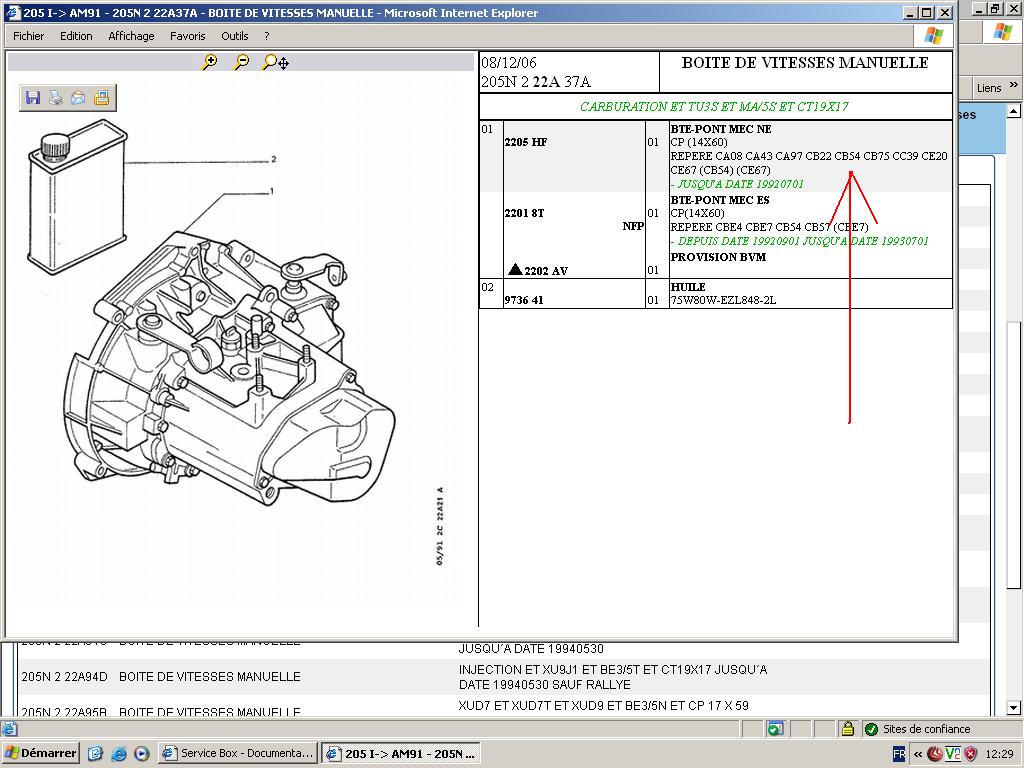The image size is (1024, 768).
Task: Click Sites de confiance status text
Action: (x=927, y=729)
